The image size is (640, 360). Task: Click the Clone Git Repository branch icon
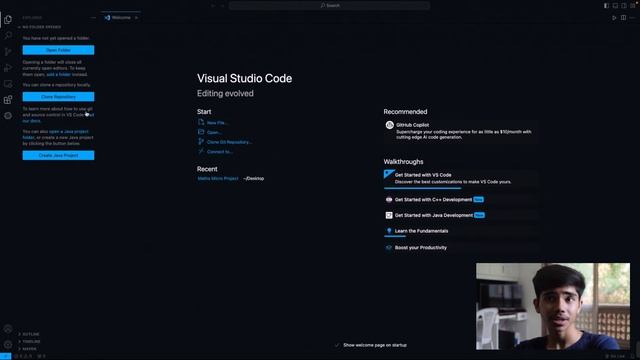(x=201, y=141)
